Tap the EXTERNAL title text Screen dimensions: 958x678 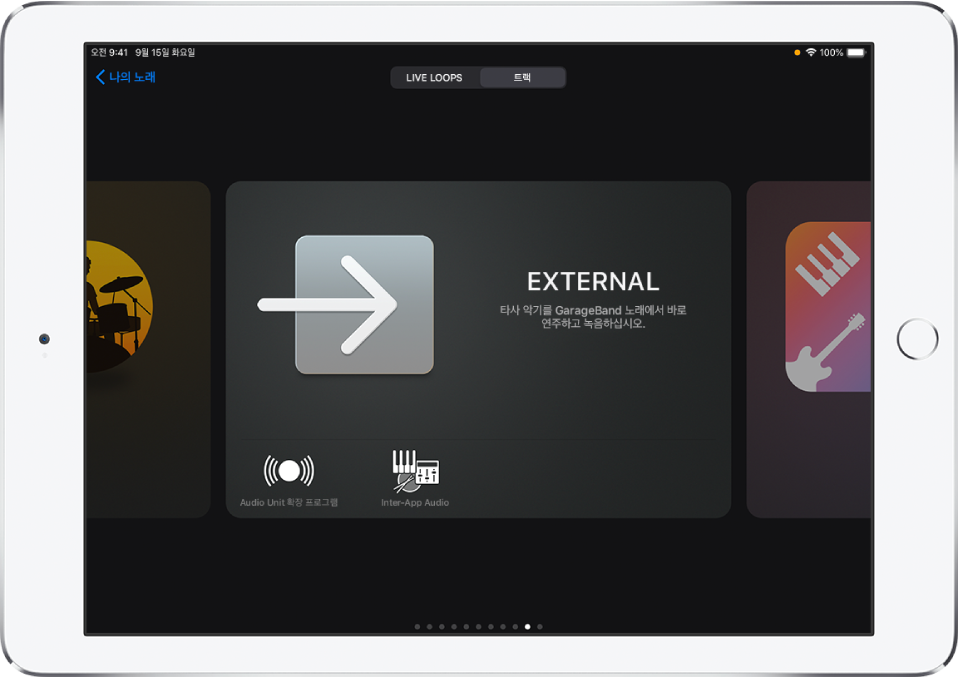(593, 282)
